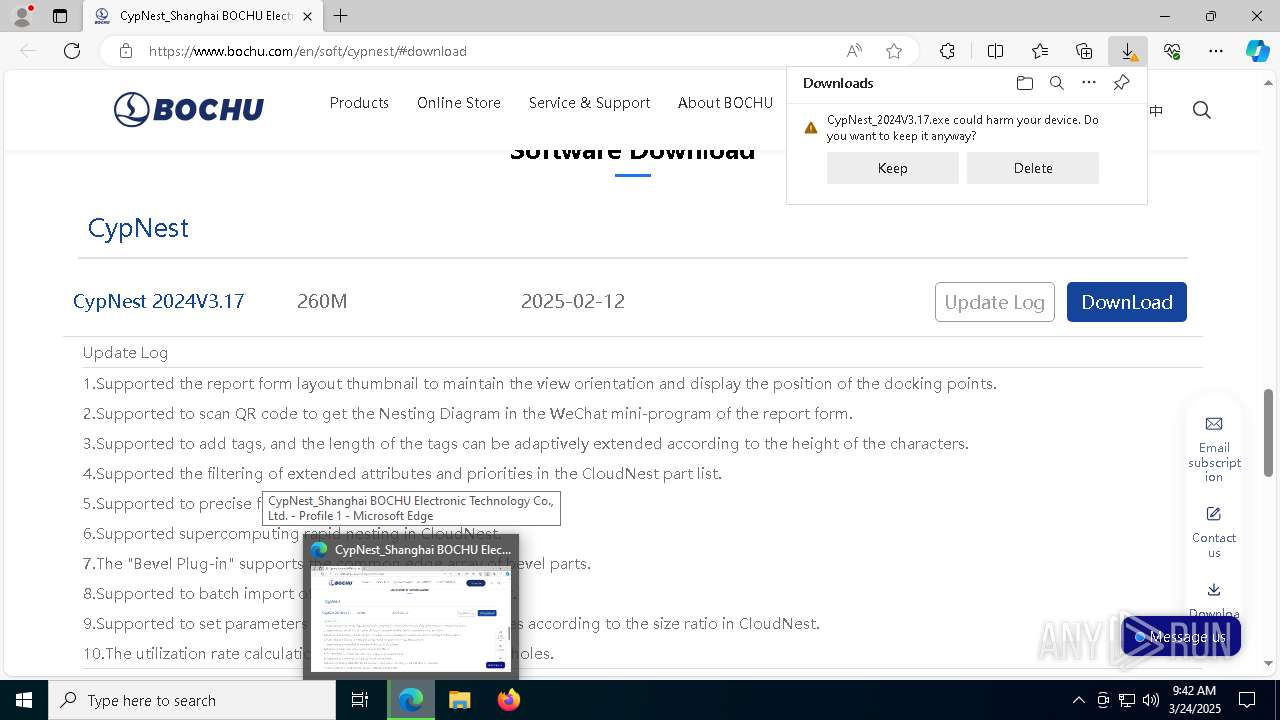The height and width of the screenshot is (720, 1280).
Task: Search downloads with magnifier icon
Action: (1056, 83)
